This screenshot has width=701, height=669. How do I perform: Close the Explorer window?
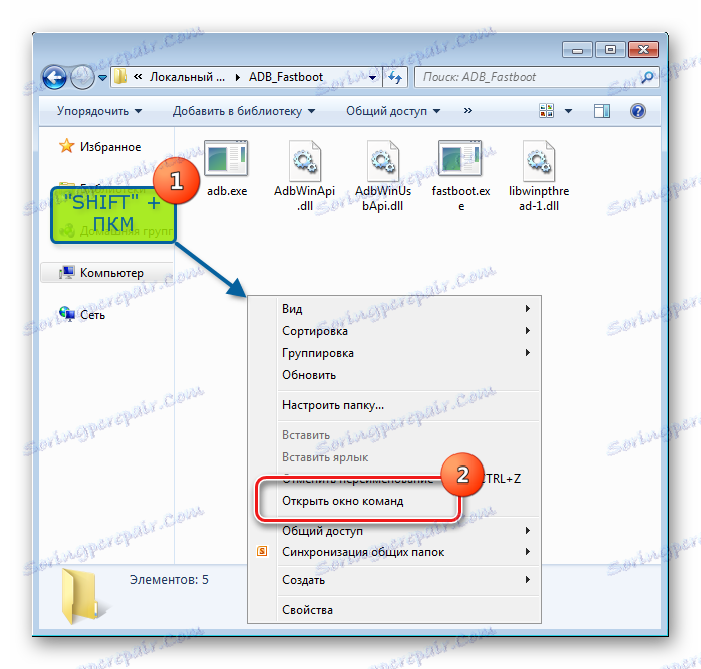point(643,50)
